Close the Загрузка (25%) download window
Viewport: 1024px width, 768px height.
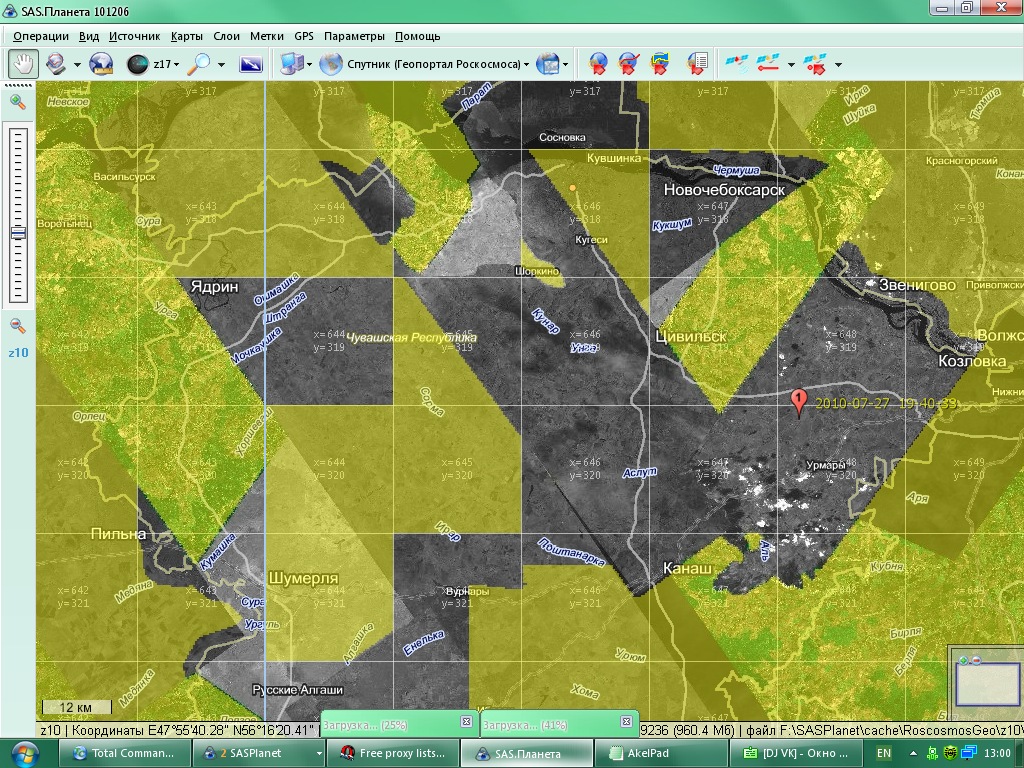point(466,721)
